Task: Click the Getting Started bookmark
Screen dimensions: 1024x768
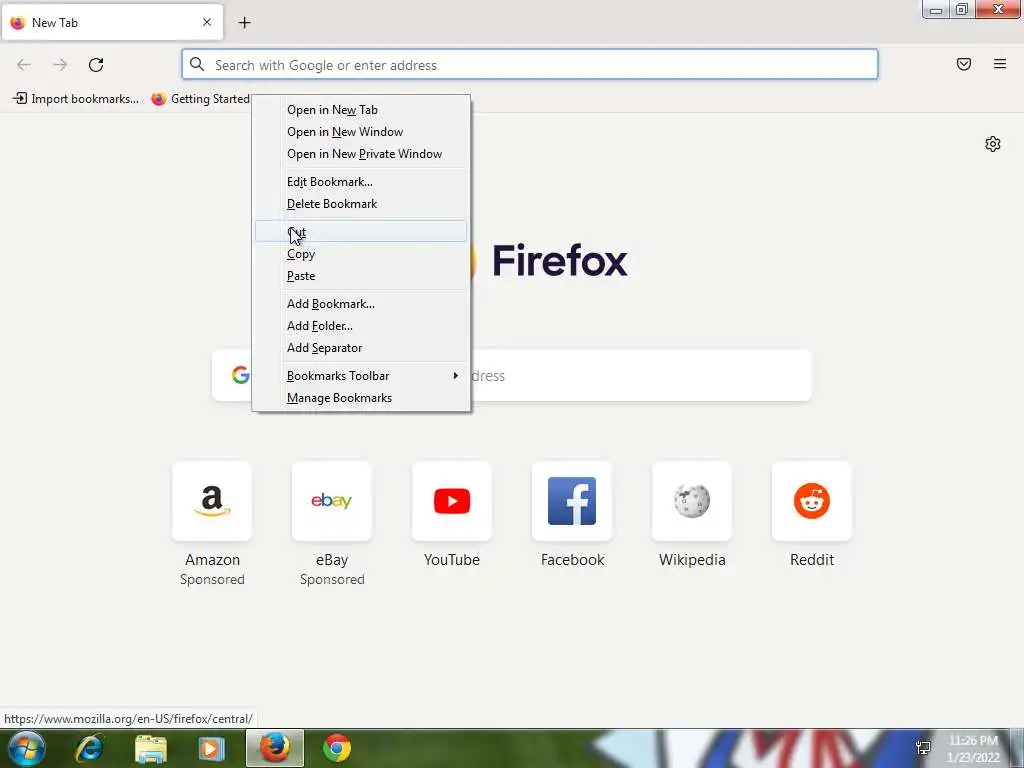Action: pos(200,99)
